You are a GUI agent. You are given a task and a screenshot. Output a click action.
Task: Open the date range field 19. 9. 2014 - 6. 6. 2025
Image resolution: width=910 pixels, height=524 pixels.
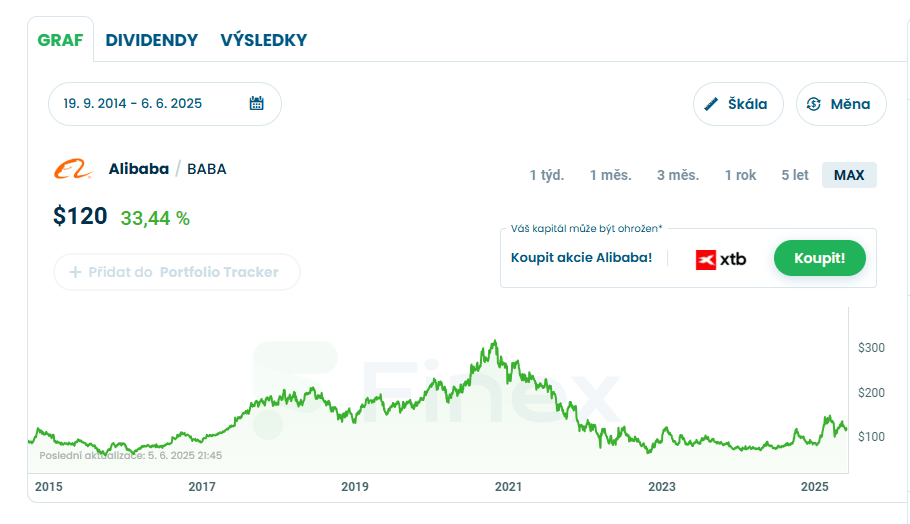click(x=165, y=104)
